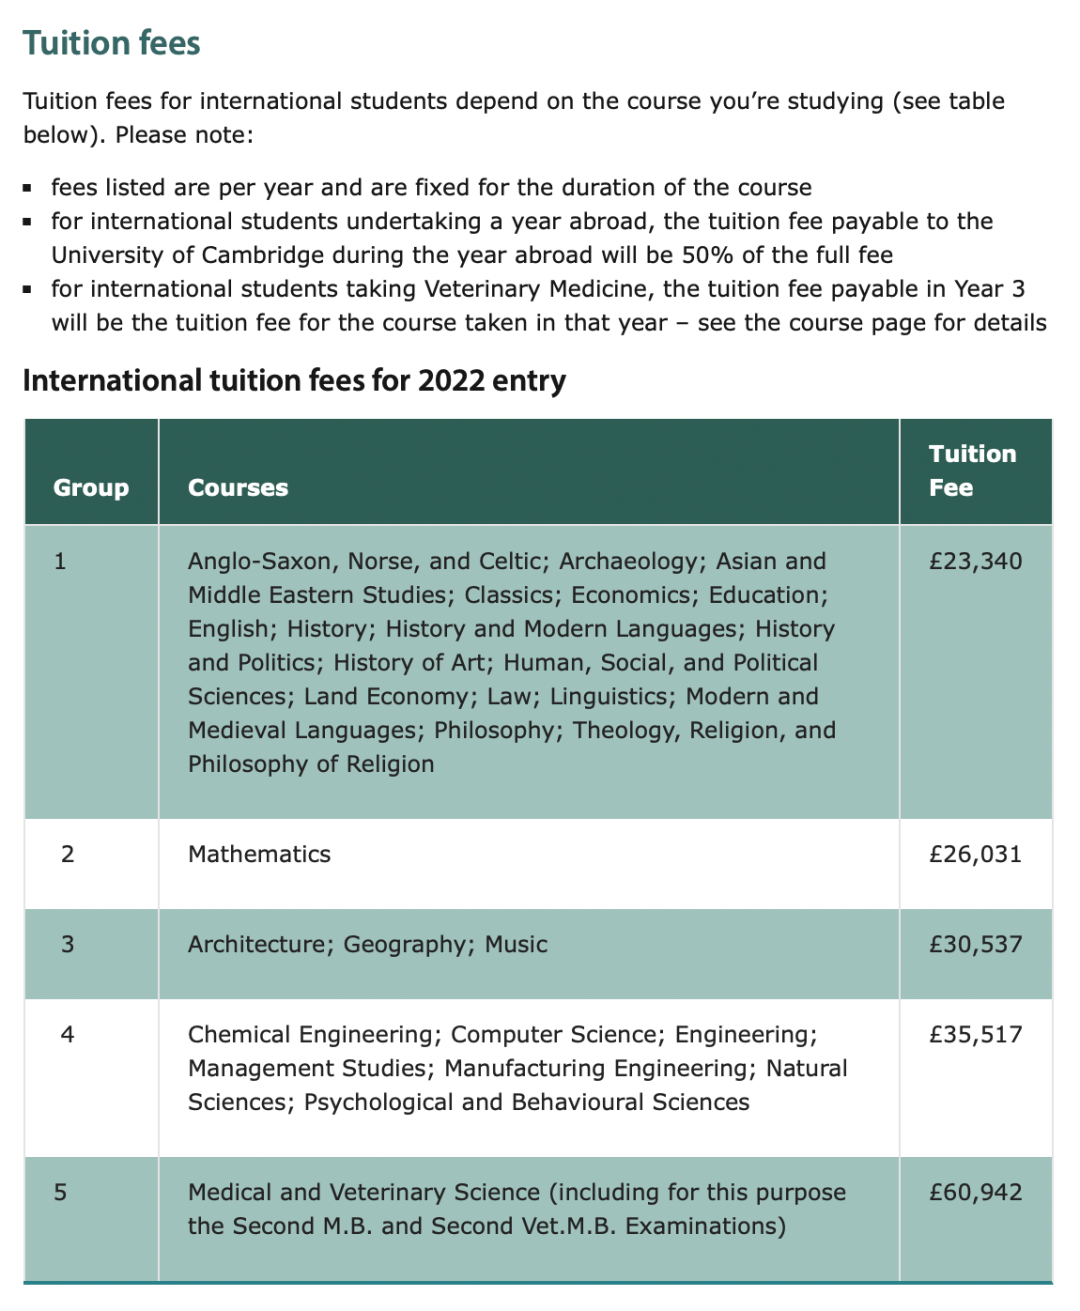Click the £23,340 fee cell

click(x=976, y=561)
